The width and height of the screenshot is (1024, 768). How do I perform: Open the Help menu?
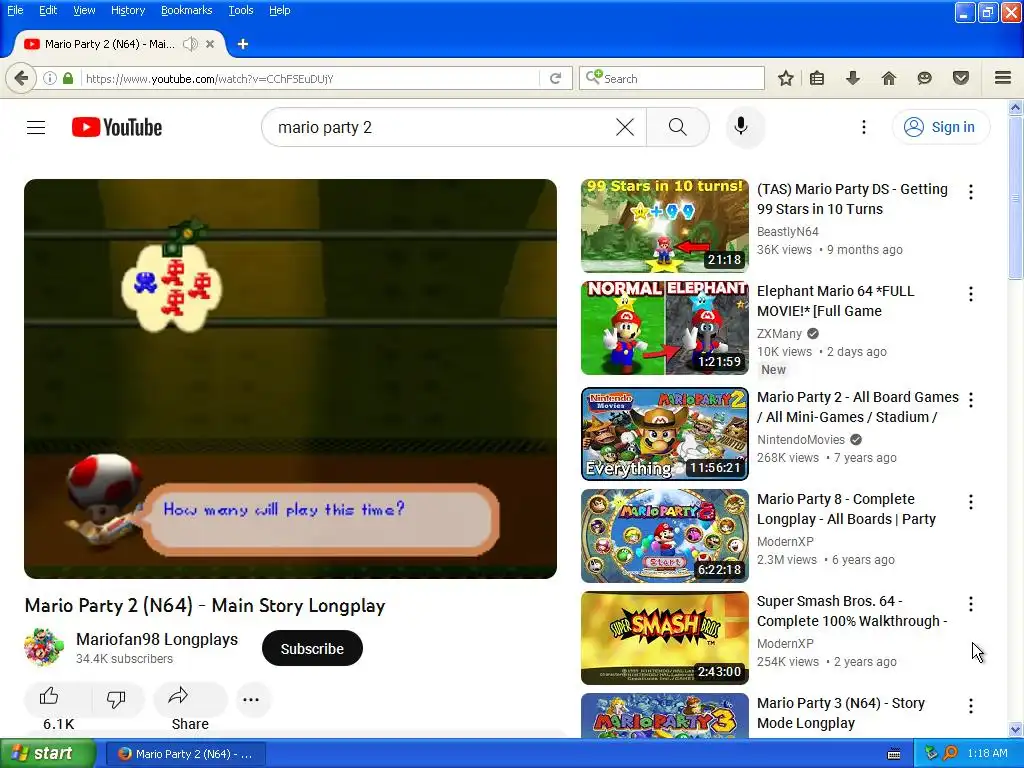click(280, 10)
